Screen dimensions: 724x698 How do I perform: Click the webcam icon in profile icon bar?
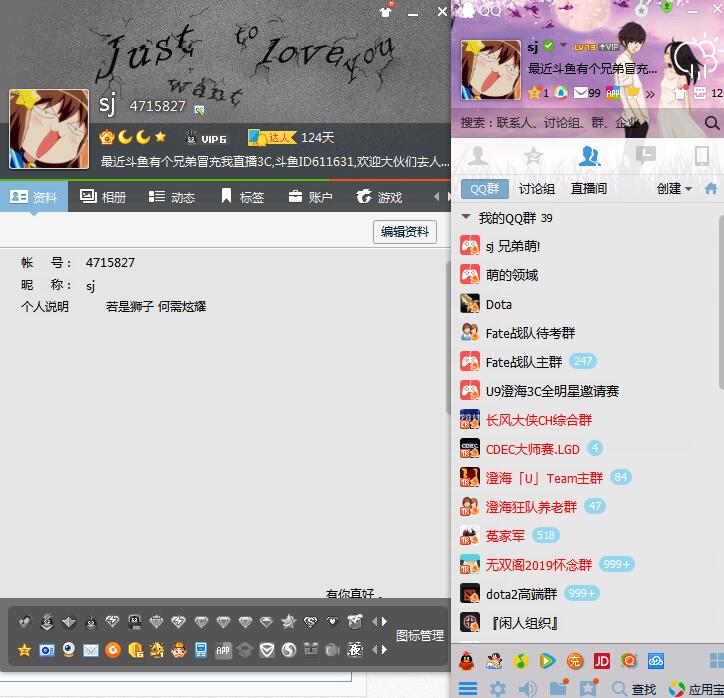[x=69, y=650]
